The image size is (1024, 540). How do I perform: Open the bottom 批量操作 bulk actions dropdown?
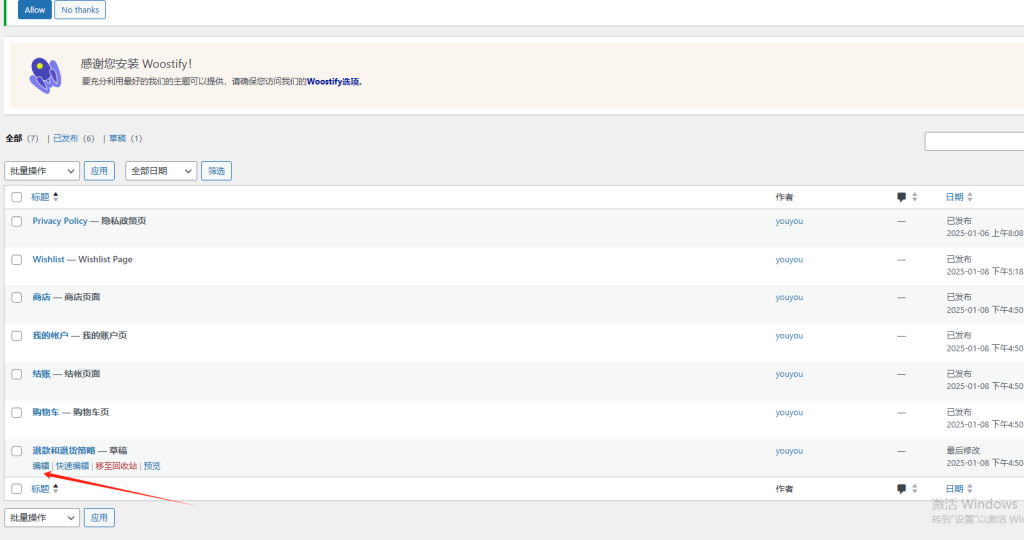point(42,518)
